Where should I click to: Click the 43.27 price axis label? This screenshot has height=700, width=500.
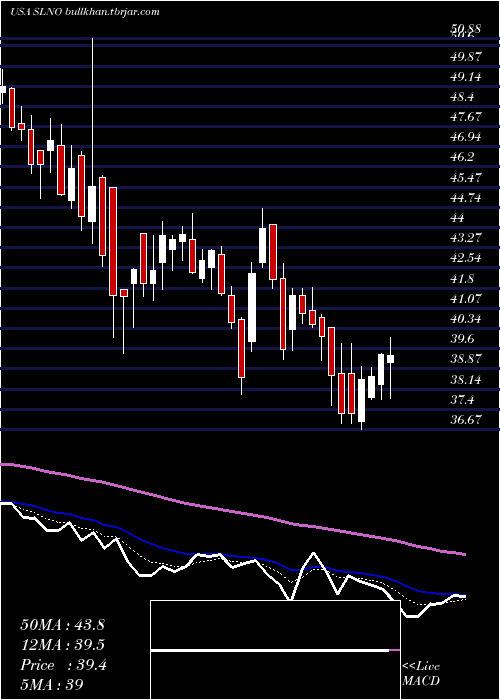[x=466, y=238]
